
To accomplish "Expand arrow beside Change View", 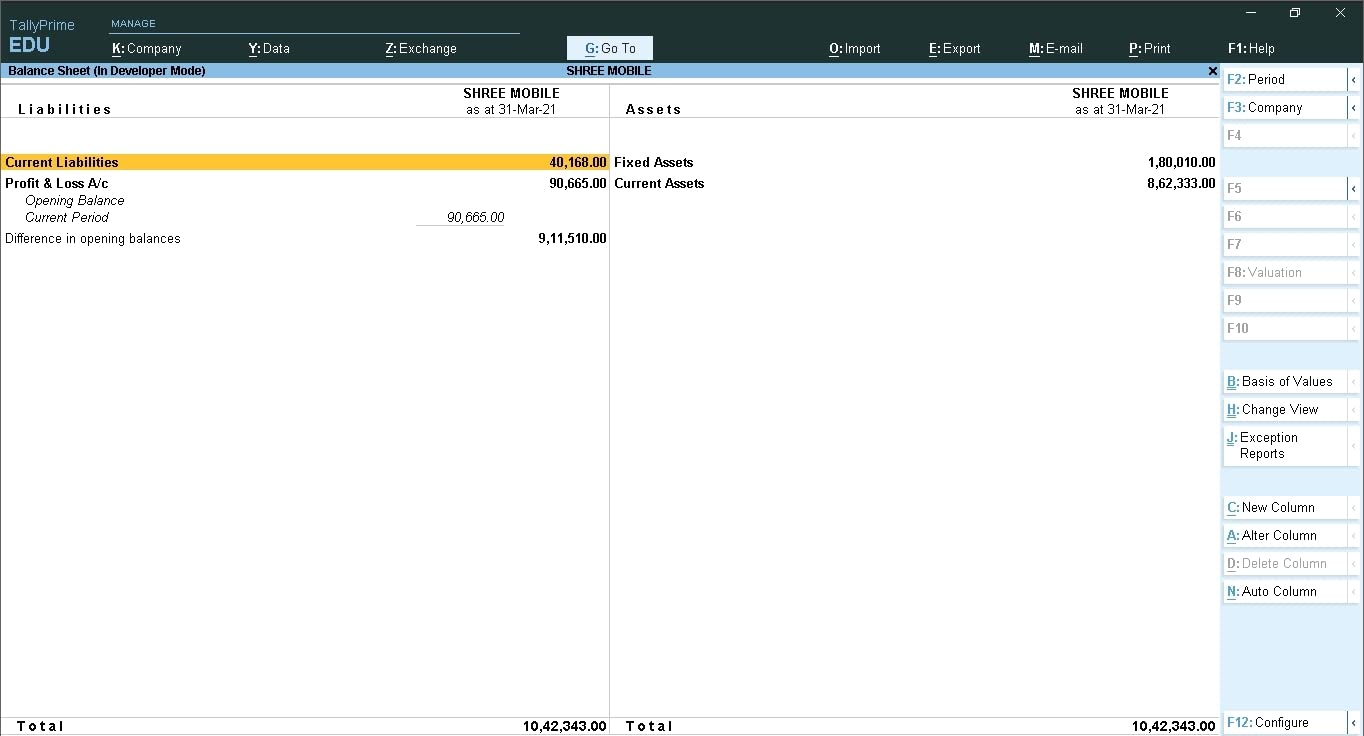I will point(1353,409).
